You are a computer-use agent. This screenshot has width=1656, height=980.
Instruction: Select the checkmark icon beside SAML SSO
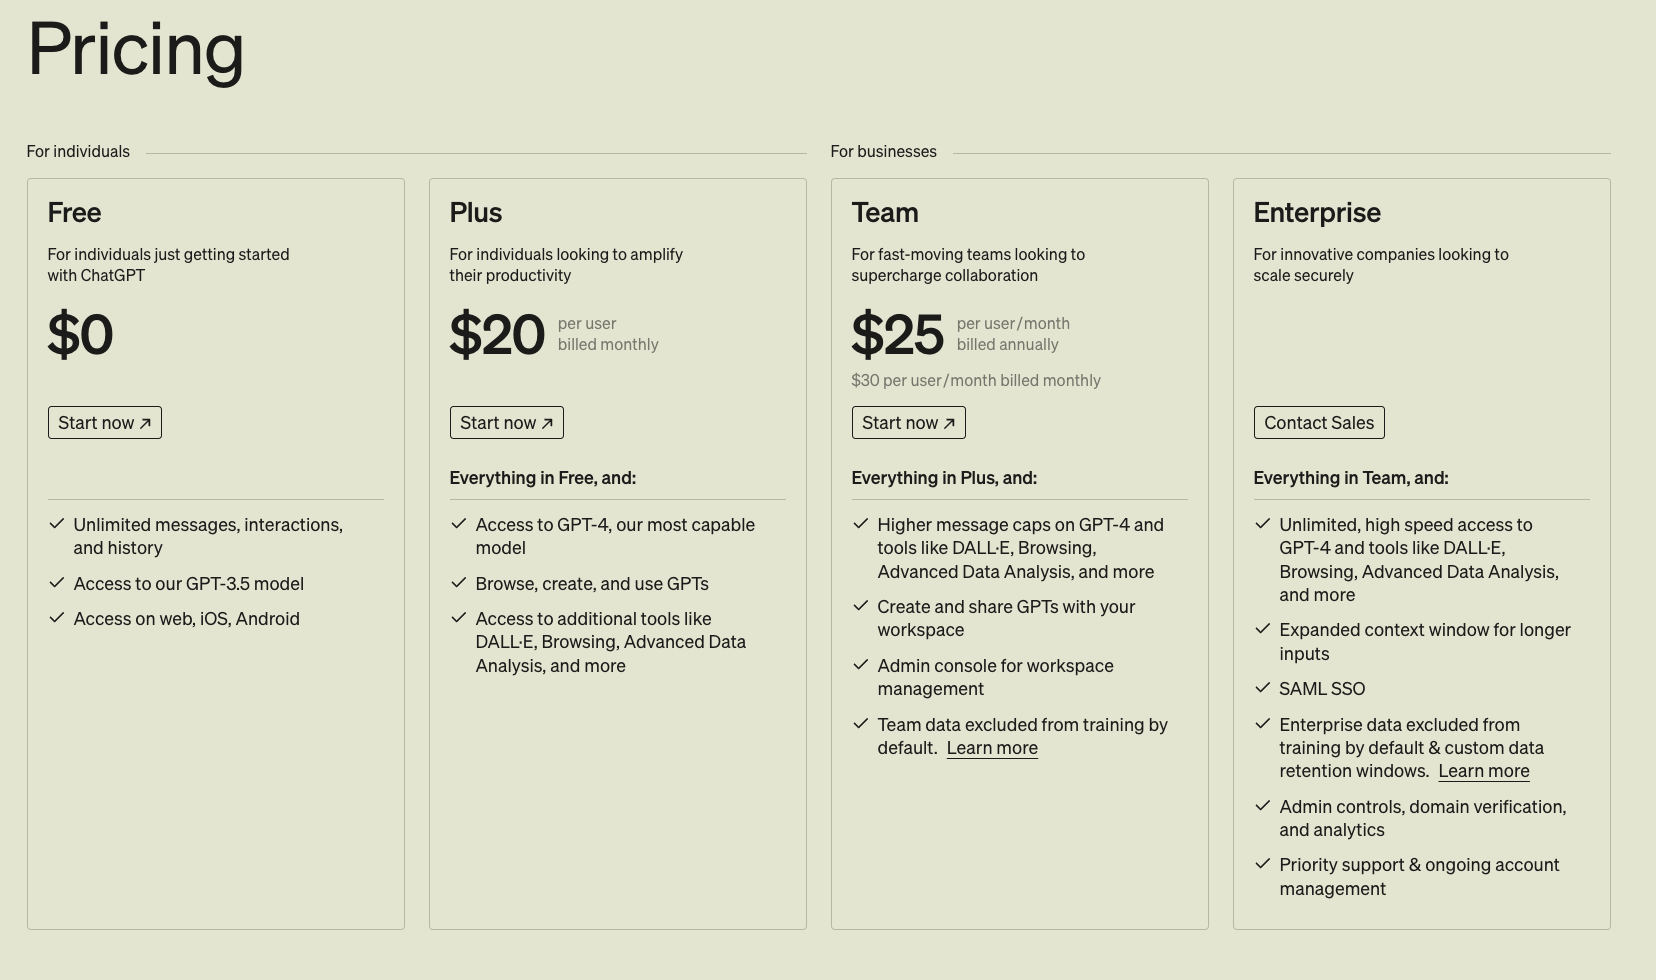[1263, 688]
